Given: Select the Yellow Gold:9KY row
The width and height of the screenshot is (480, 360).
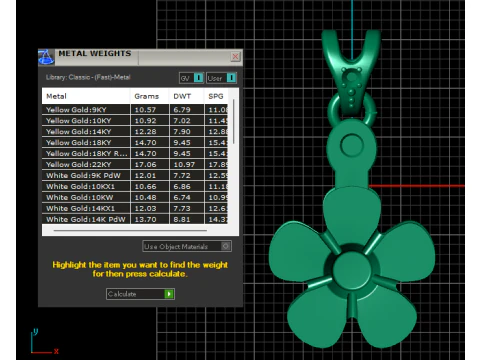Looking at the screenshot, I should click(x=135, y=110).
